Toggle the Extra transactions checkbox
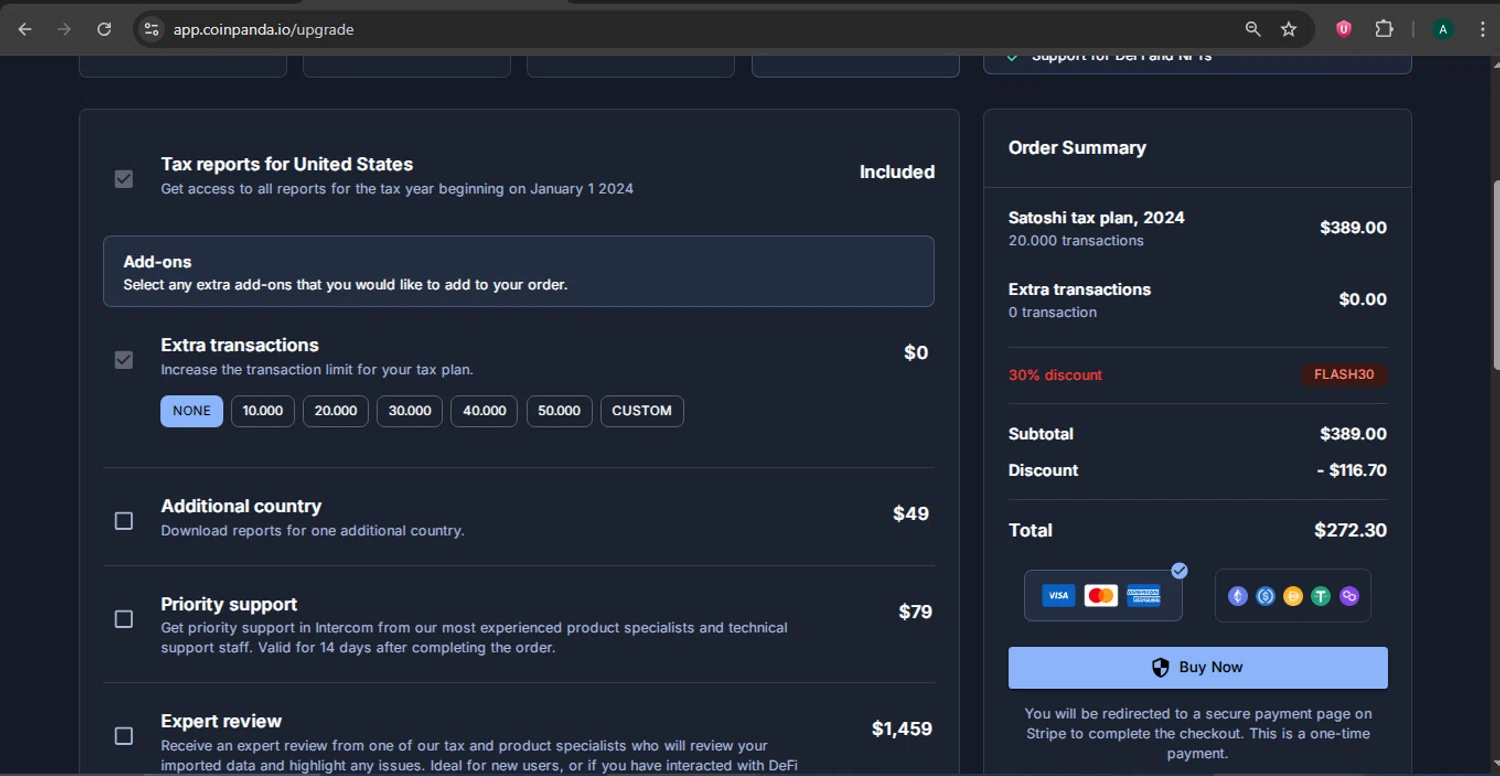 (x=124, y=360)
